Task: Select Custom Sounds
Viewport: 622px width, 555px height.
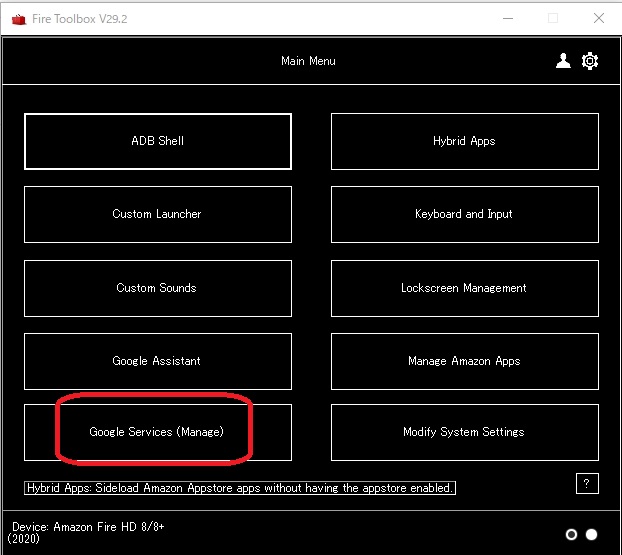Action: tap(158, 288)
